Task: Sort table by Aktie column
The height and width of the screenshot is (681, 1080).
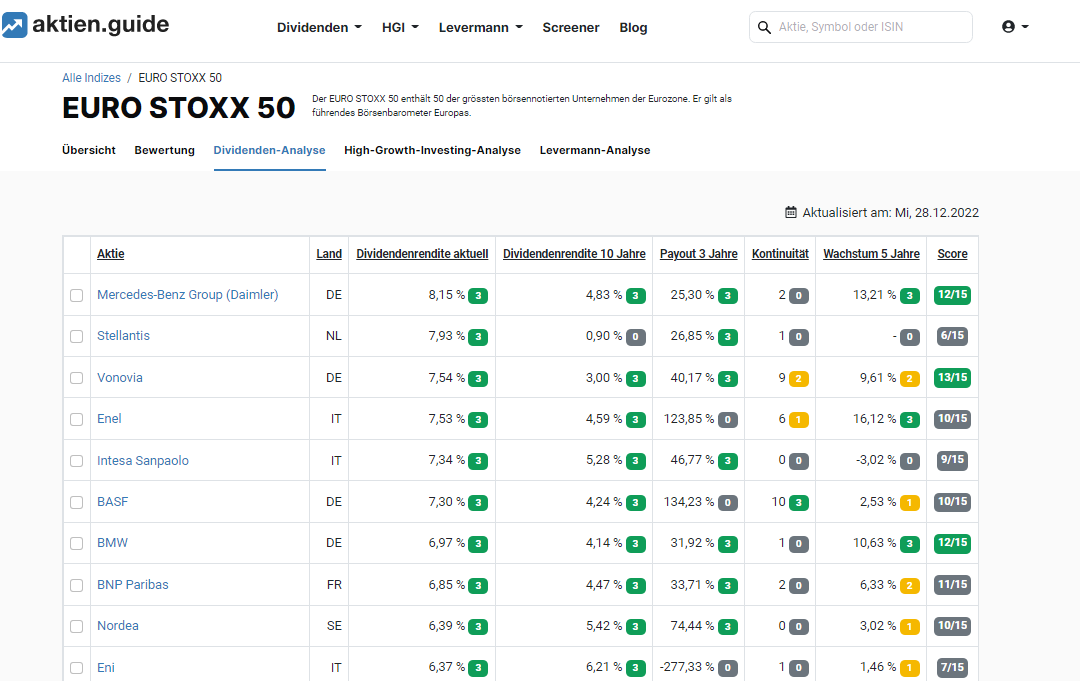Action: [111, 253]
